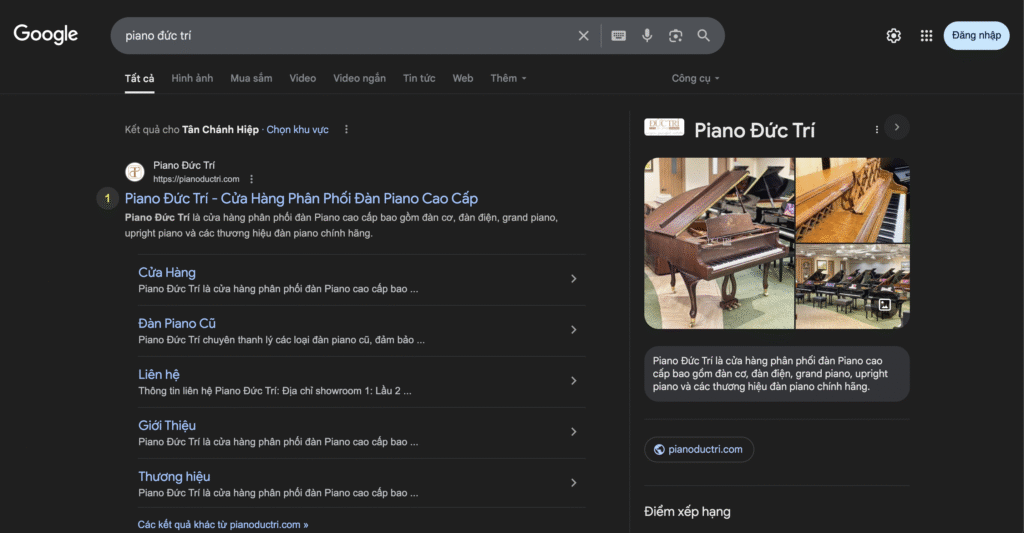
Task: Open the large grand piano photo
Action: pos(719,243)
